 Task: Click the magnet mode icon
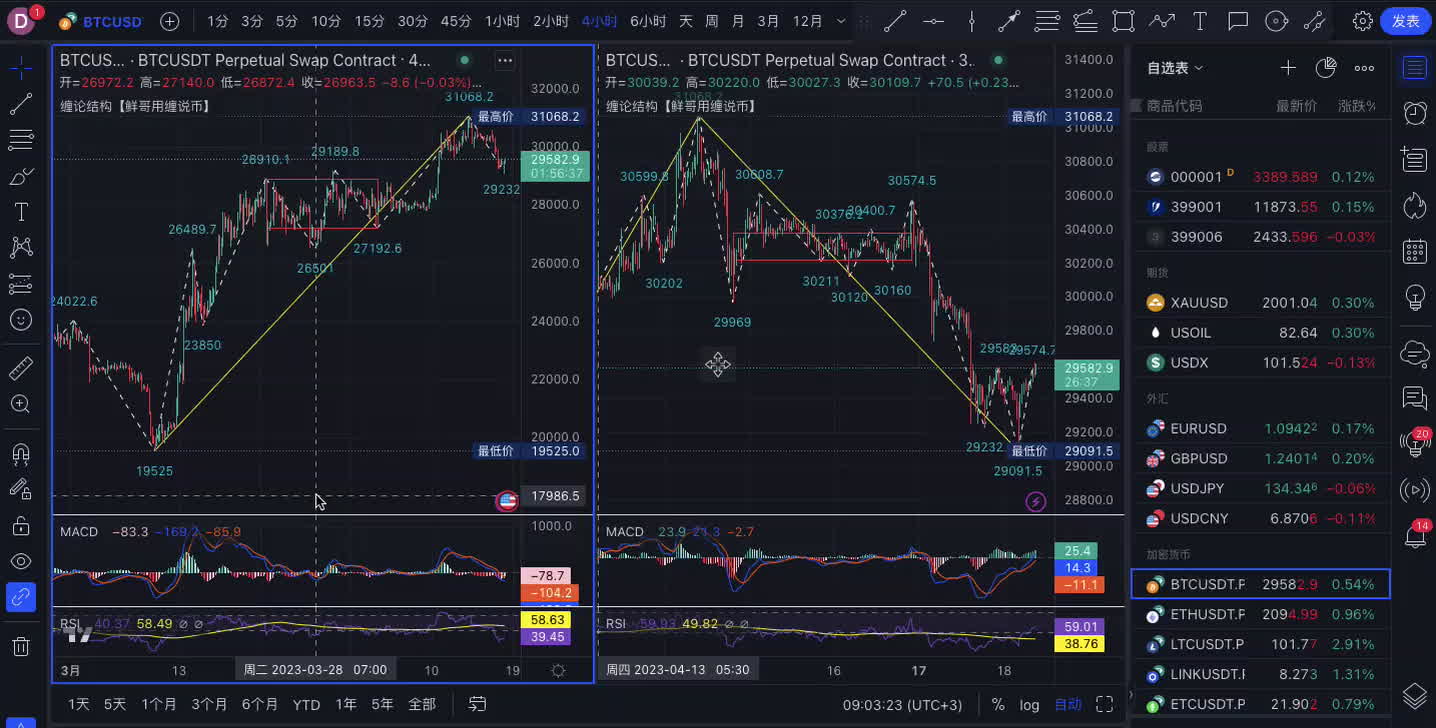click(x=20, y=454)
